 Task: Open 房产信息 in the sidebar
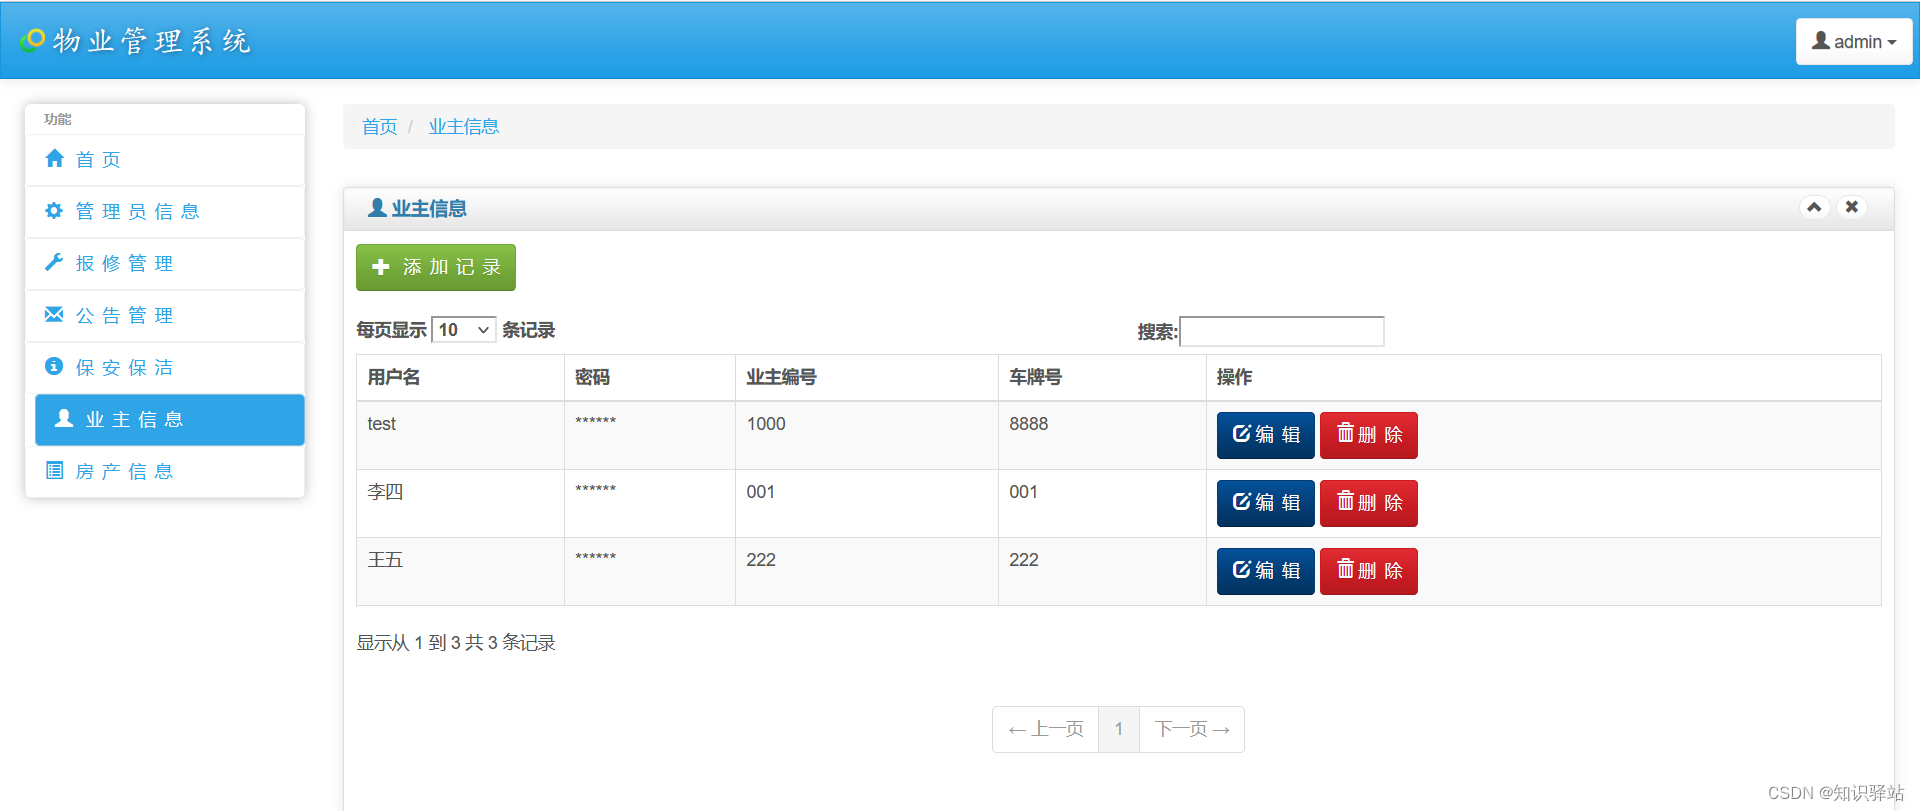pos(165,472)
